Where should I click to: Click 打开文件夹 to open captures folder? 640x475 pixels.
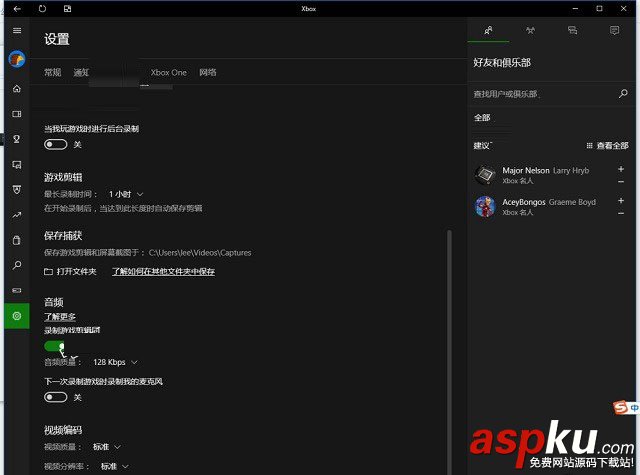coord(70,271)
